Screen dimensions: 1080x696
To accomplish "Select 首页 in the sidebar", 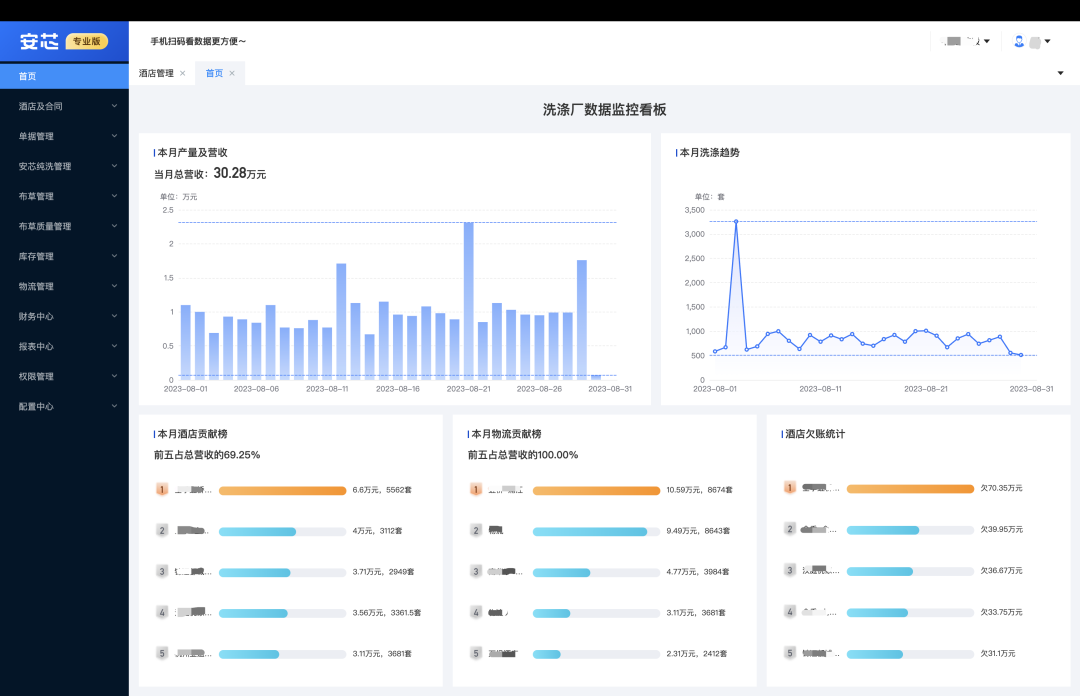I will point(64,76).
